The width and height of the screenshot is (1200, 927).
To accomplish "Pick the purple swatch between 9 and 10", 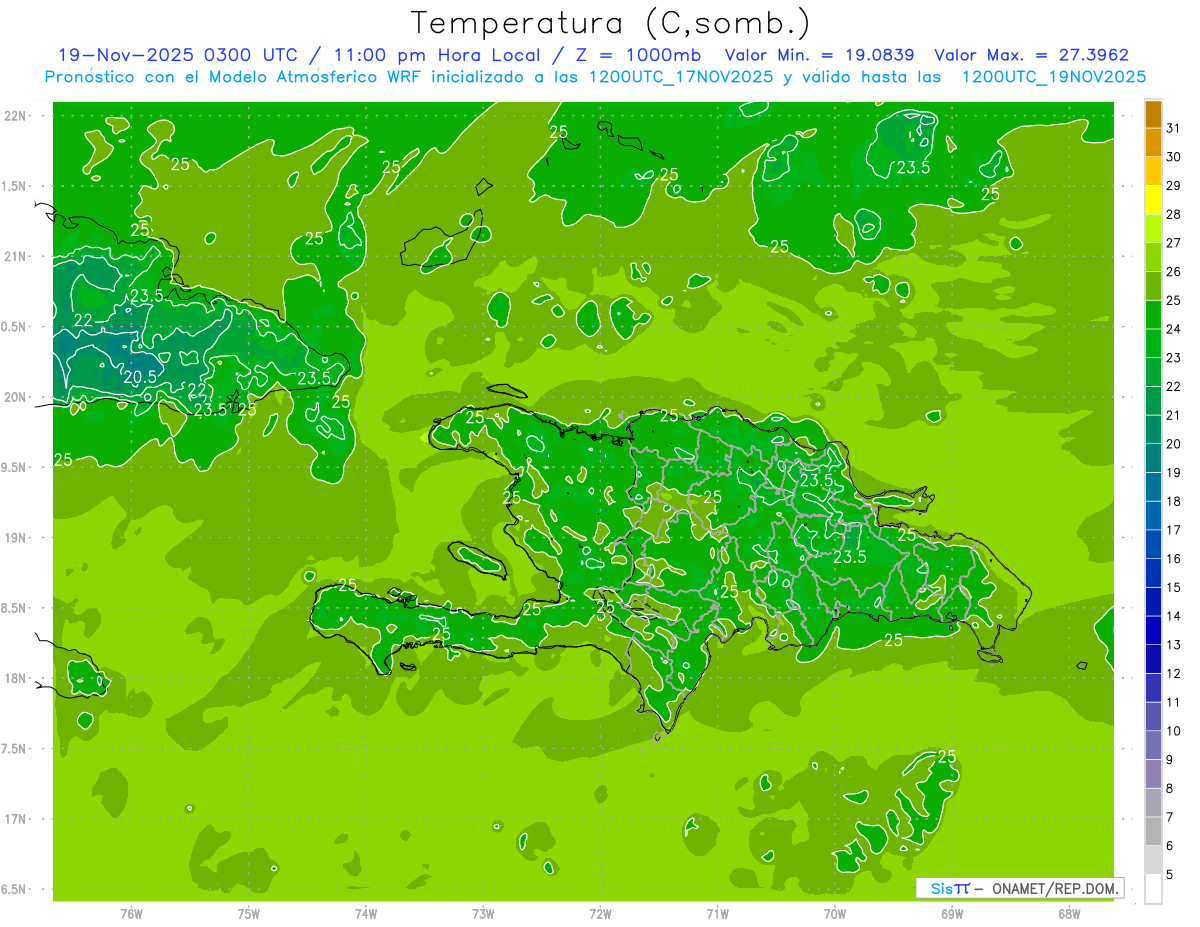I will click(1153, 745).
